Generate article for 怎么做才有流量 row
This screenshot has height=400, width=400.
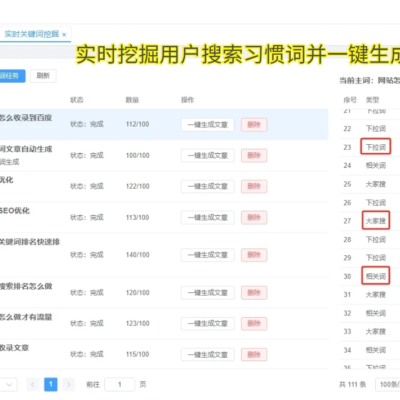click(208, 323)
